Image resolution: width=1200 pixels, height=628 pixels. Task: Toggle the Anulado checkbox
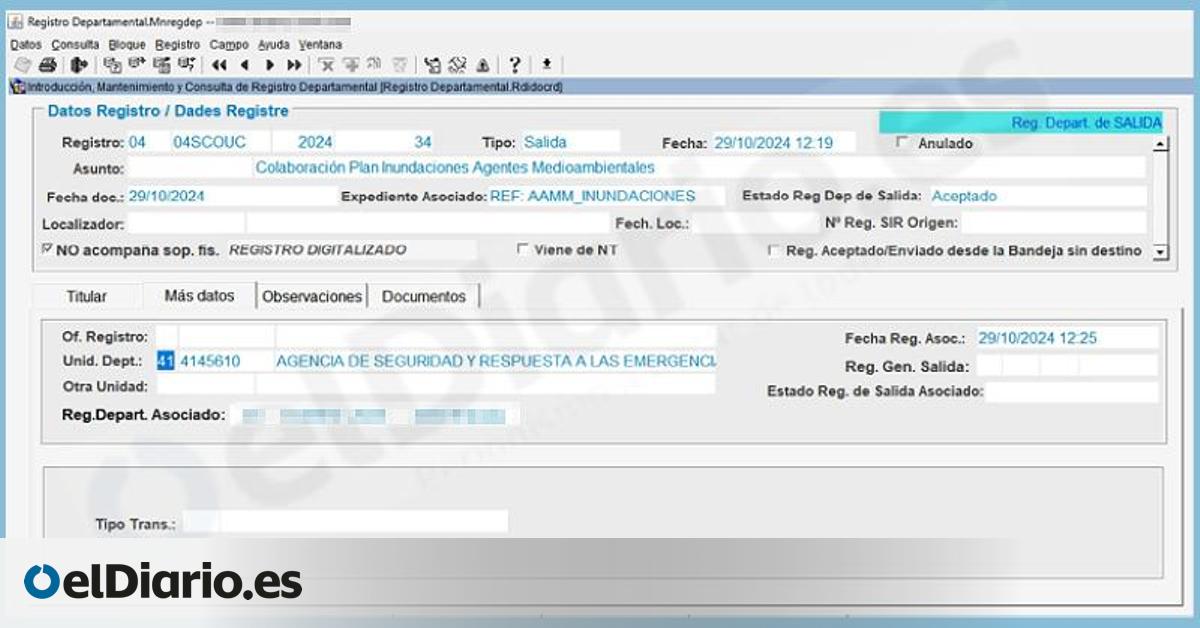[x=903, y=143]
